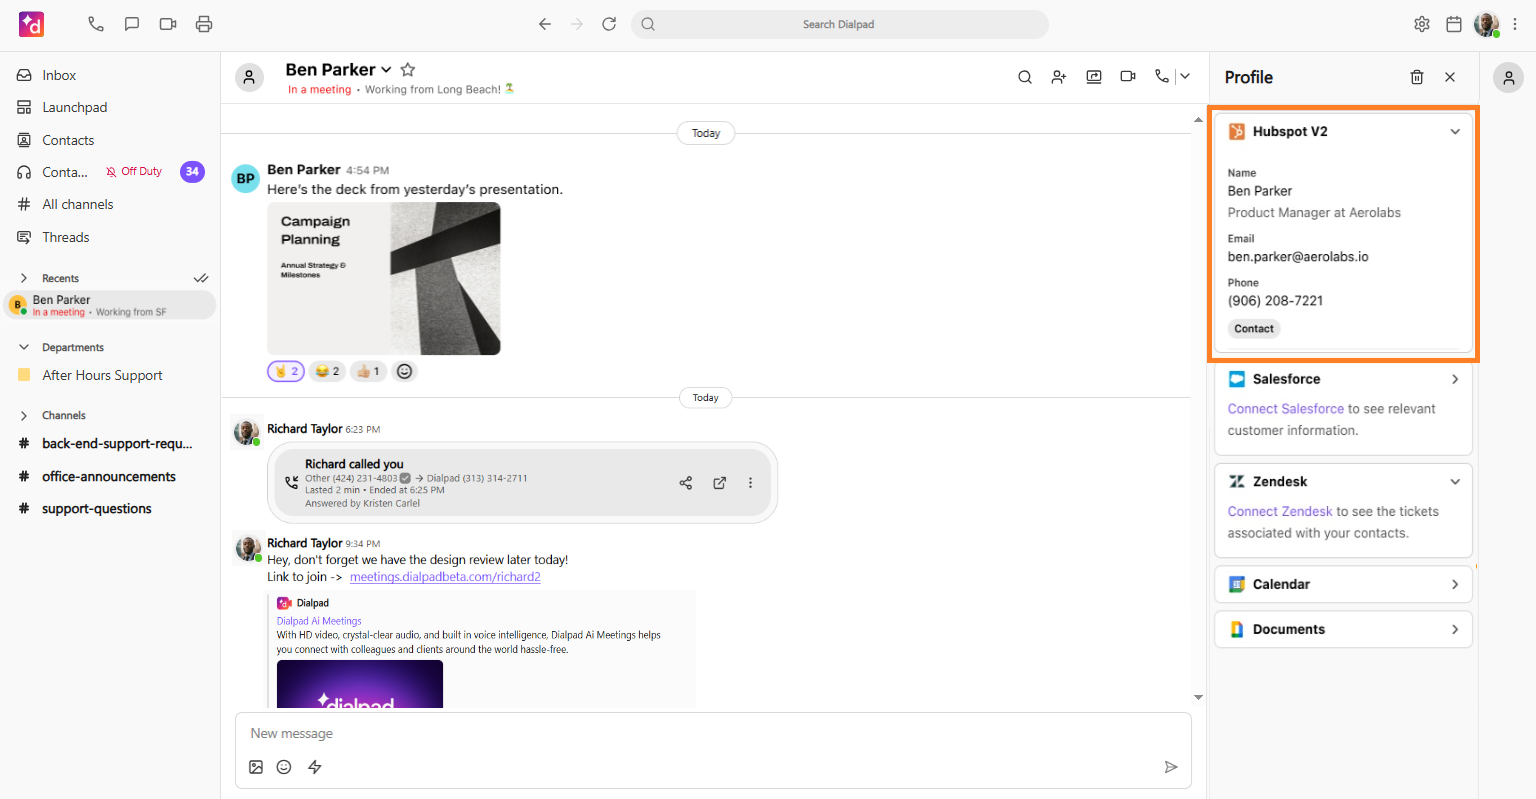1536x799 pixels.
Task: Expand the Calendar section
Action: pyautogui.click(x=1455, y=584)
